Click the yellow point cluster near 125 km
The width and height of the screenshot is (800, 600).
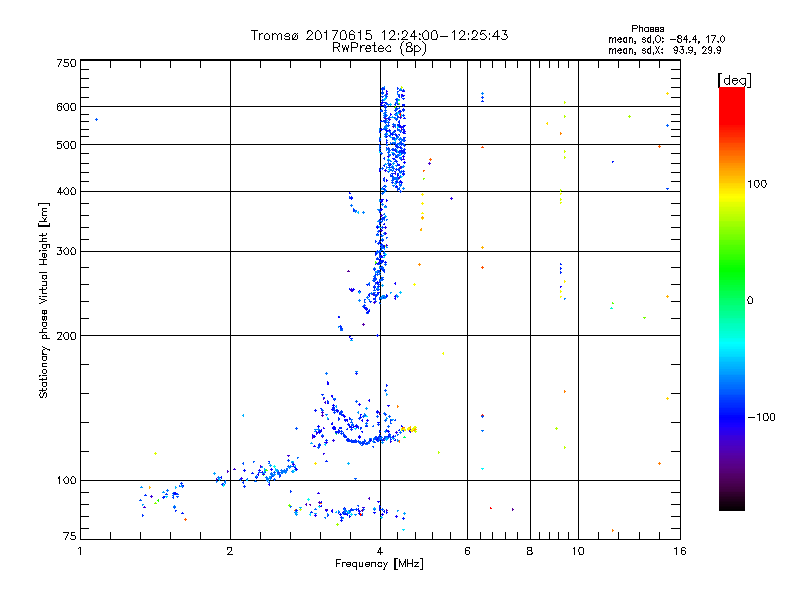(x=411, y=428)
